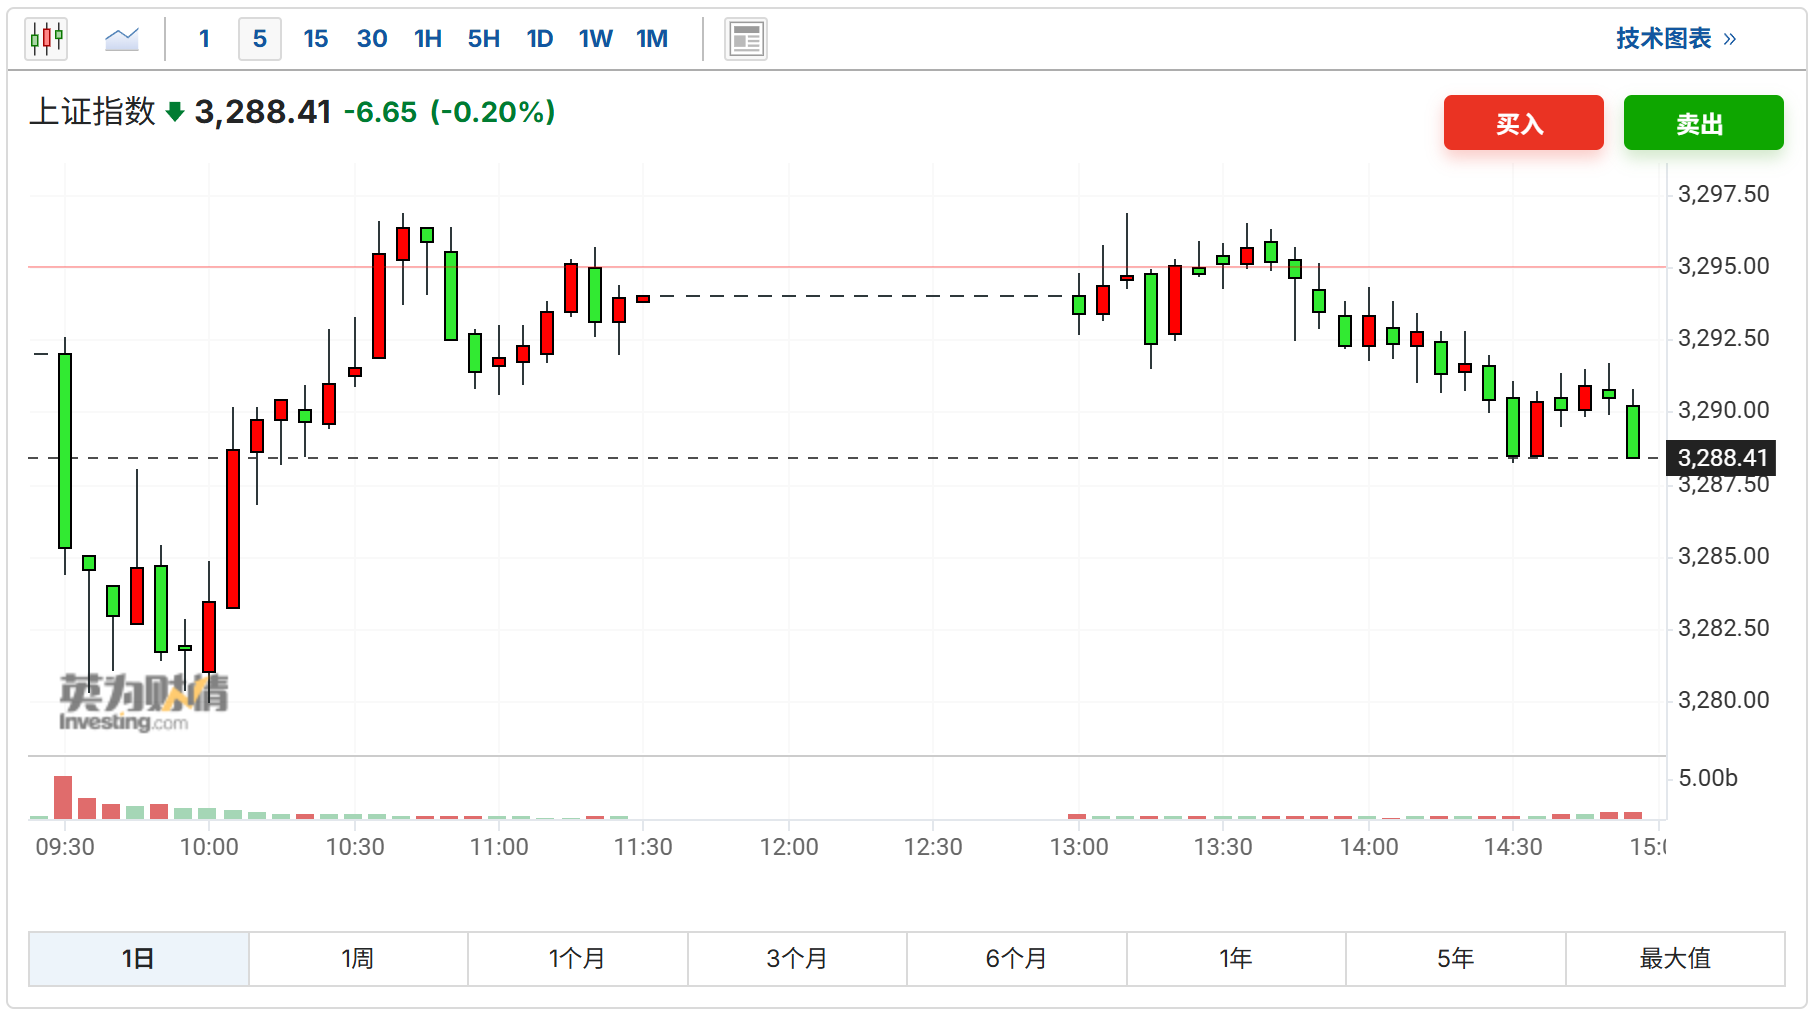Viewport: 1815px width, 1019px height.
Task: Click the 10:30 time axis label
Action: (x=355, y=847)
